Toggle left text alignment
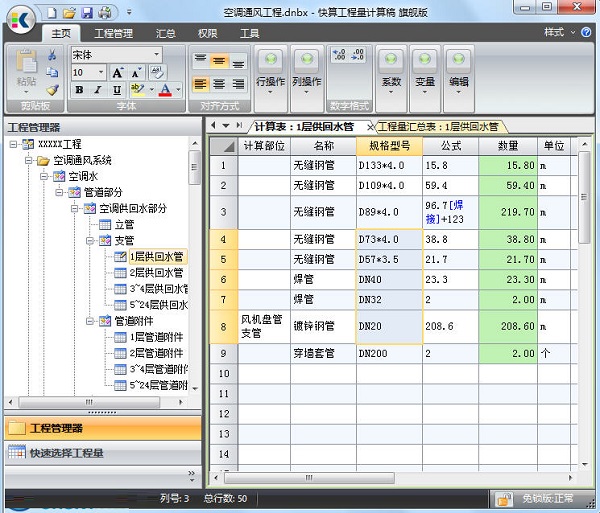The height and width of the screenshot is (513, 600). click(200, 84)
